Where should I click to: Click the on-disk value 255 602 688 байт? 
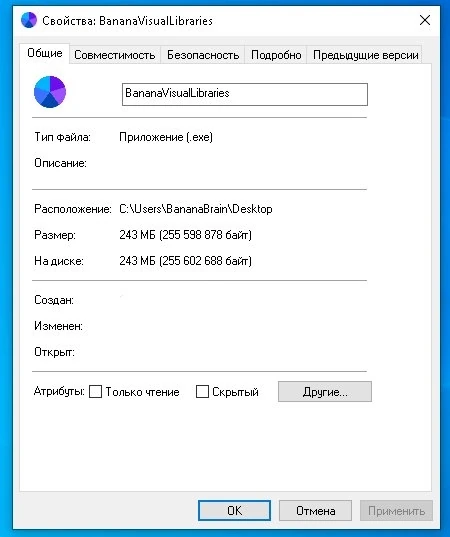click(205, 261)
